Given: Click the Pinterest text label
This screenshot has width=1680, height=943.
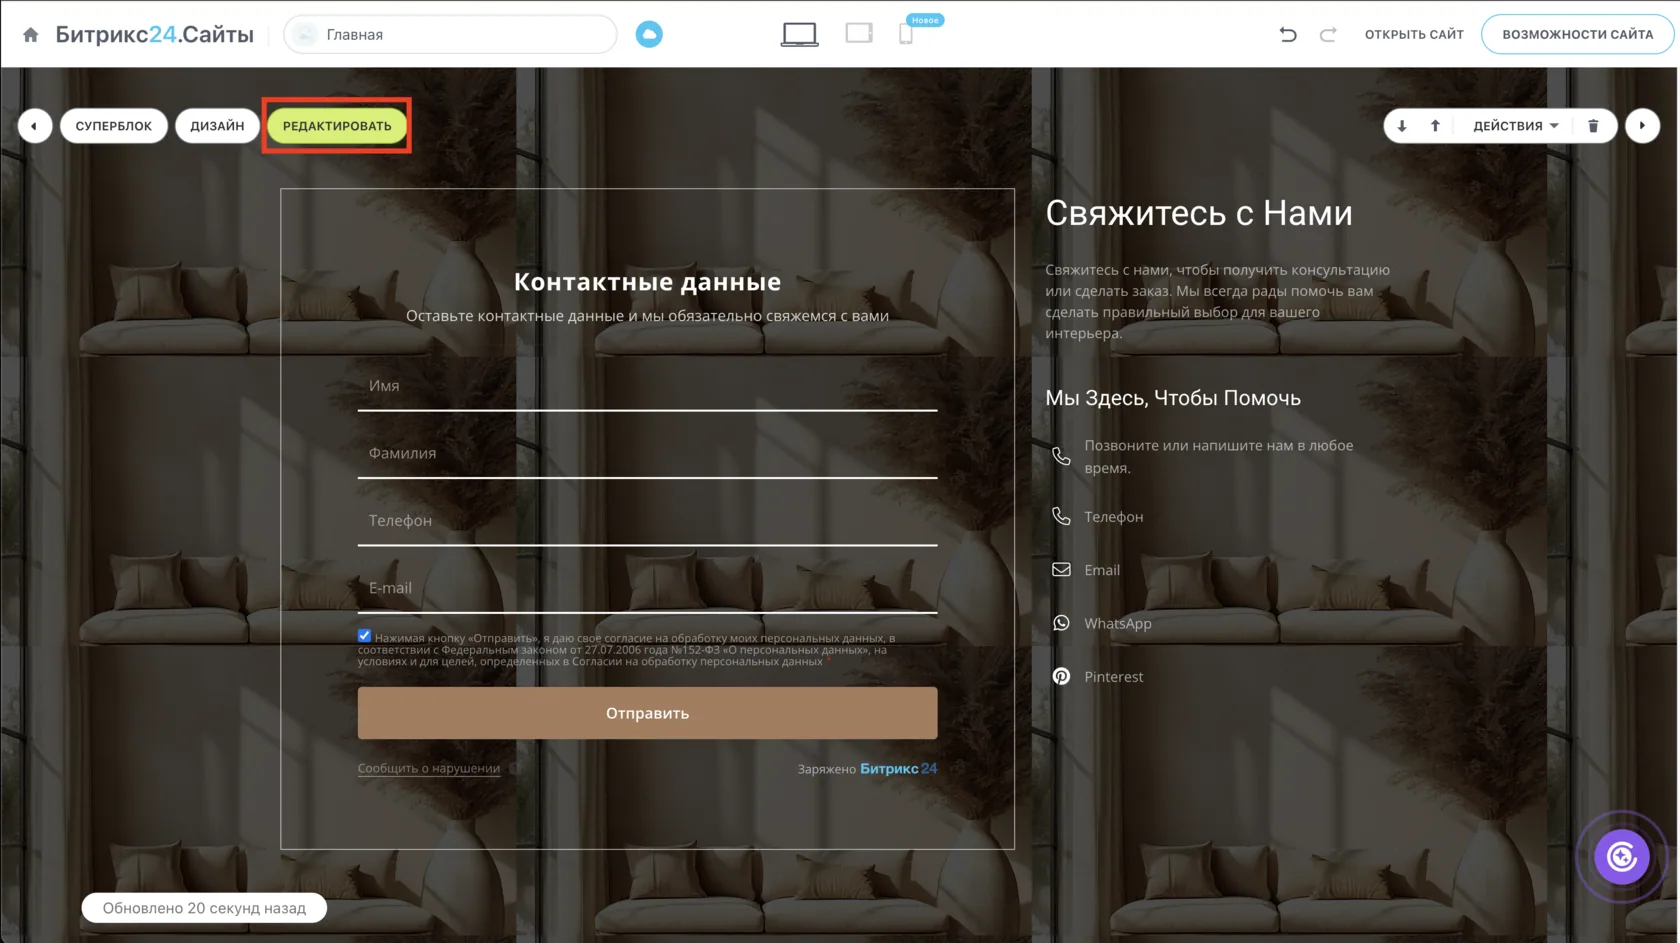Looking at the screenshot, I should click(x=1114, y=677).
